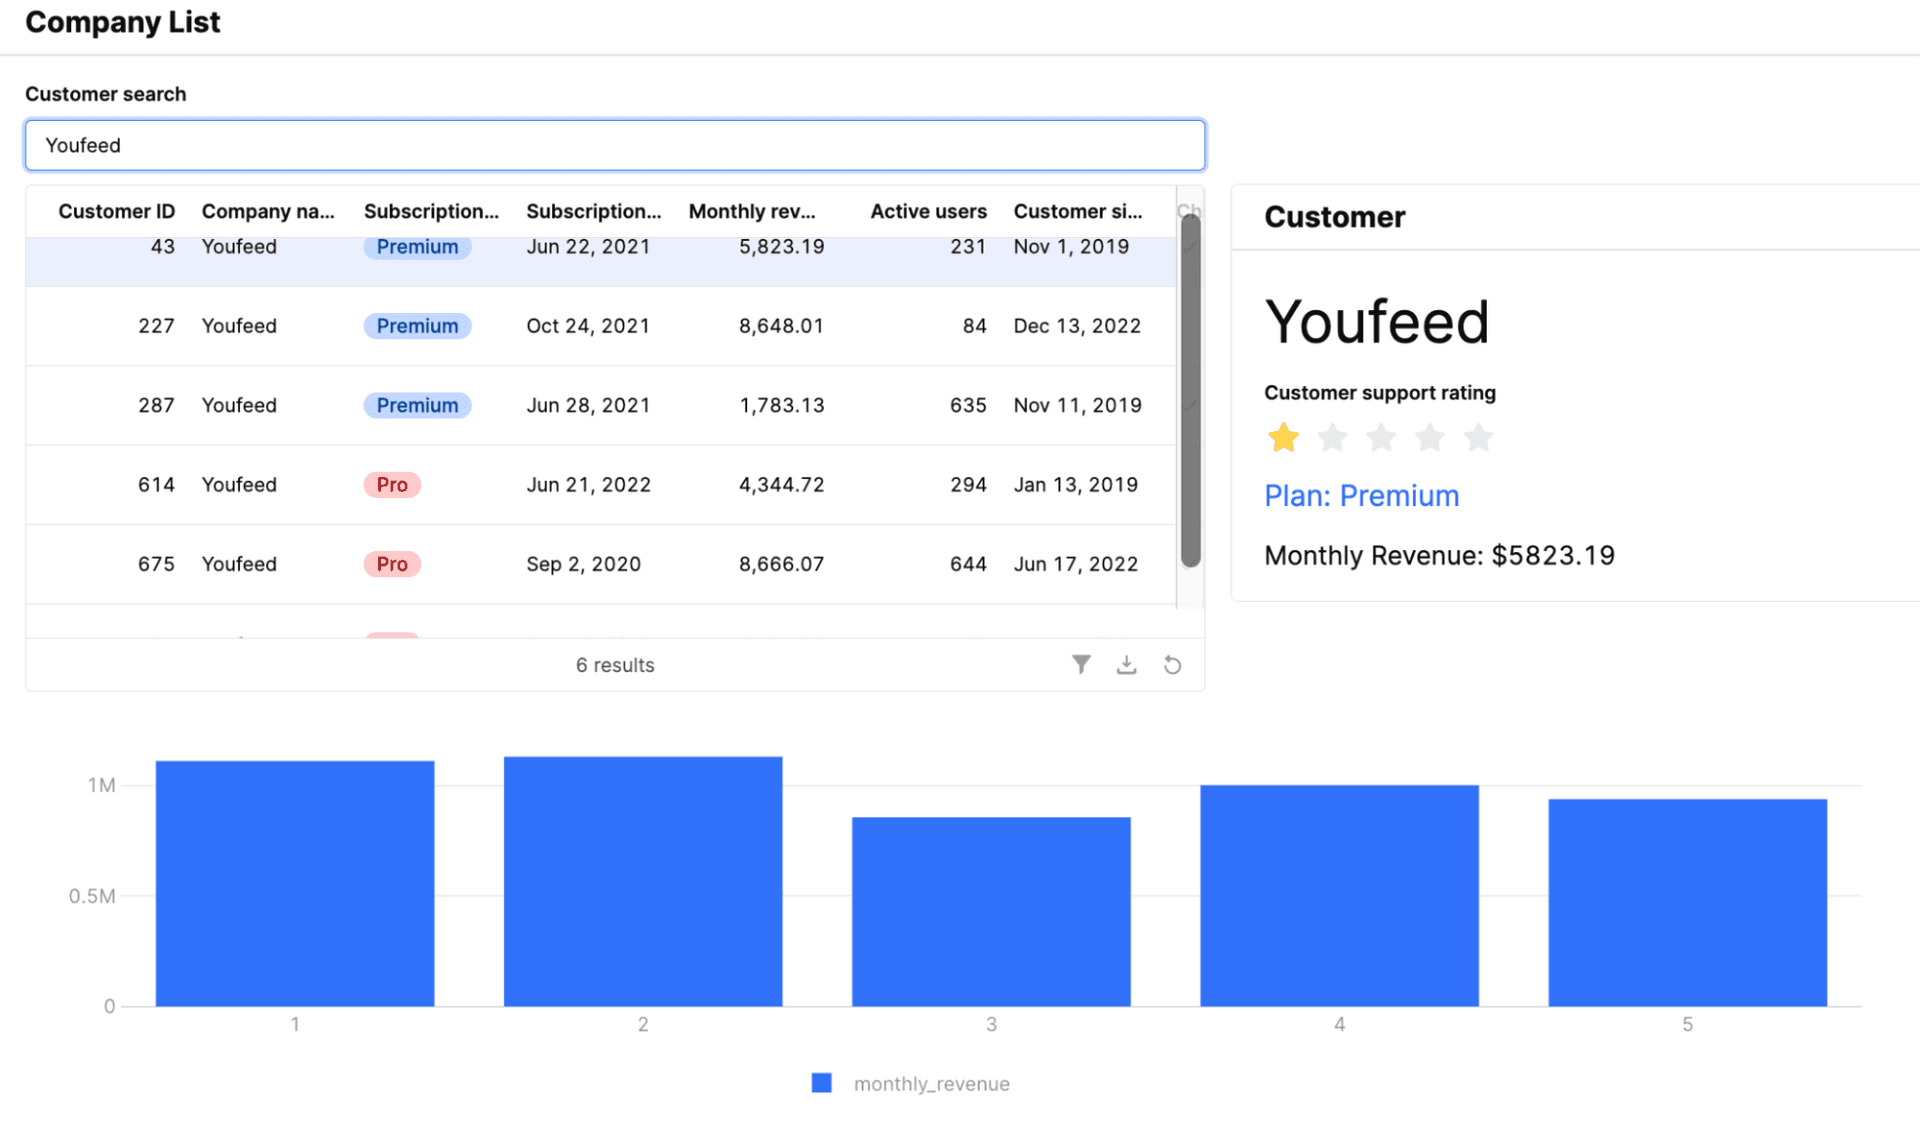Click the blue monthly_revenue legend swatch
Image resolution: width=1920 pixels, height=1136 pixels.
pos(821,1082)
